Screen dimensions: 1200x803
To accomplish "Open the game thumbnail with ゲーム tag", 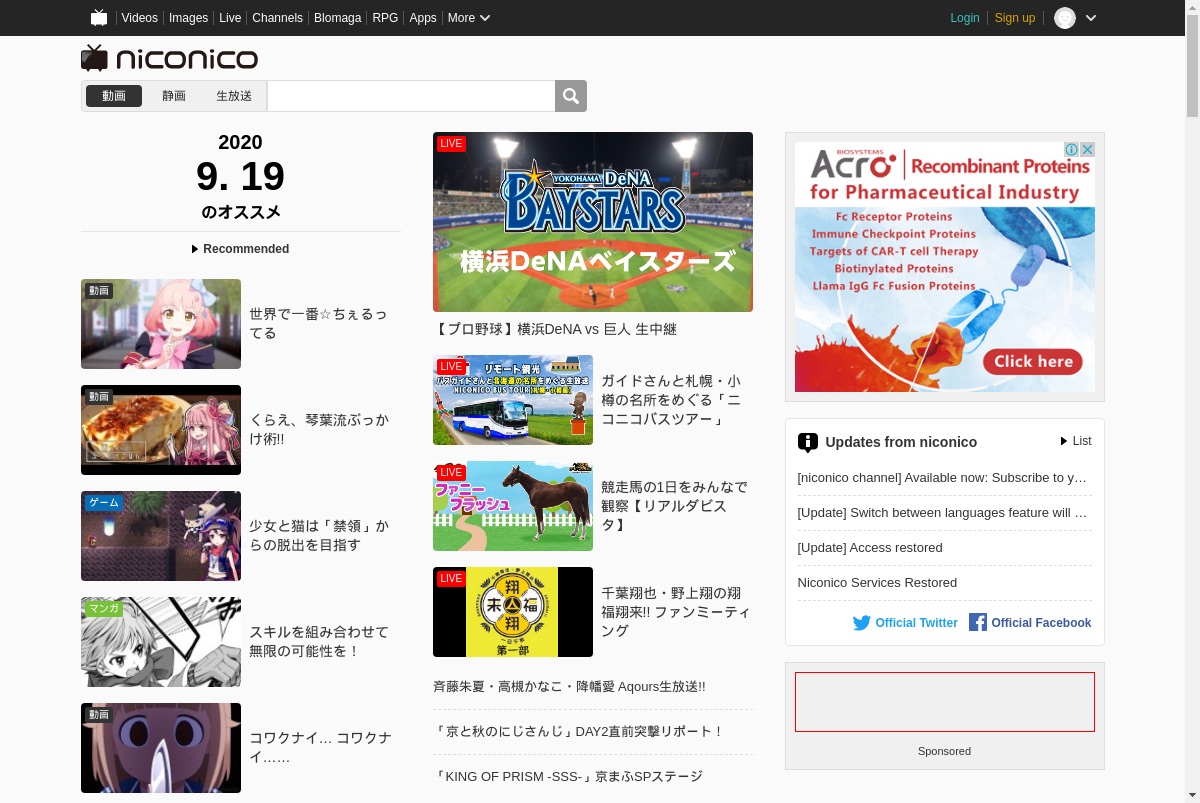I will point(161,536).
